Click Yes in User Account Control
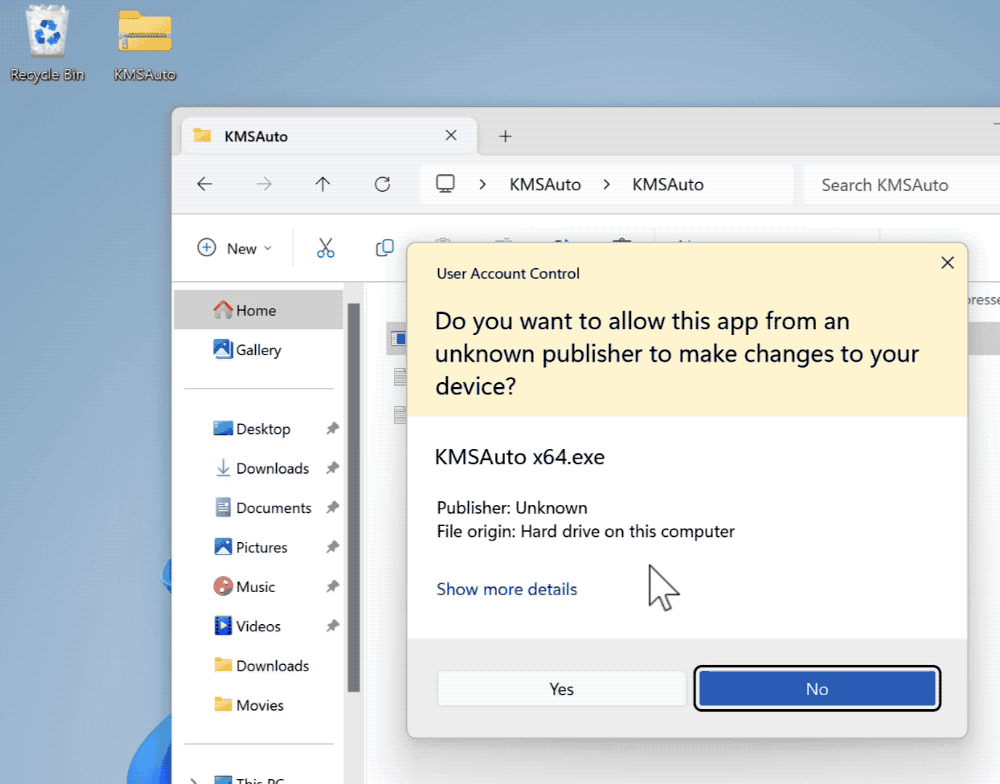Image resolution: width=1000 pixels, height=784 pixels. [x=561, y=689]
